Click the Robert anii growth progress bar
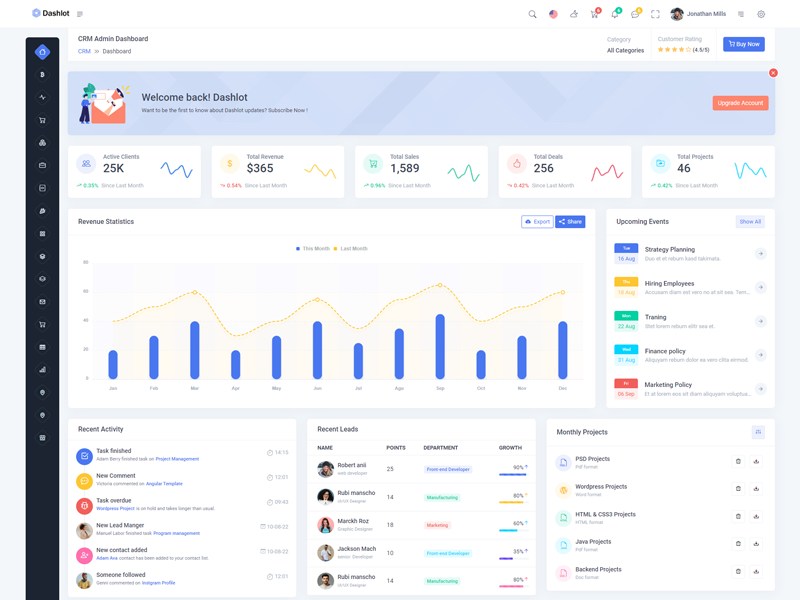This screenshot has height=600, width=800. 512,474
